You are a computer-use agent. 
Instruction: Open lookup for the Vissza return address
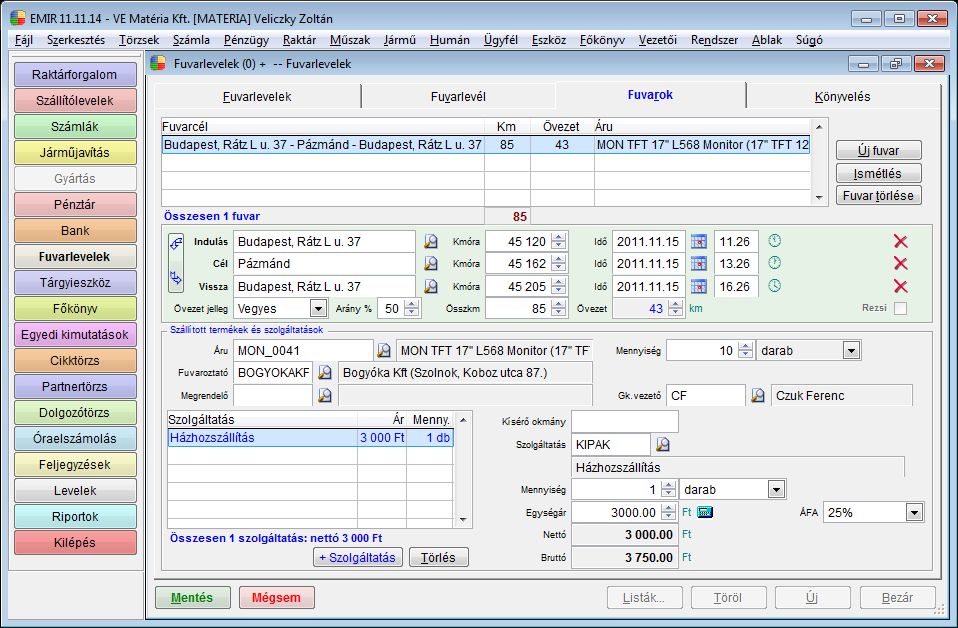coord(431,286)
